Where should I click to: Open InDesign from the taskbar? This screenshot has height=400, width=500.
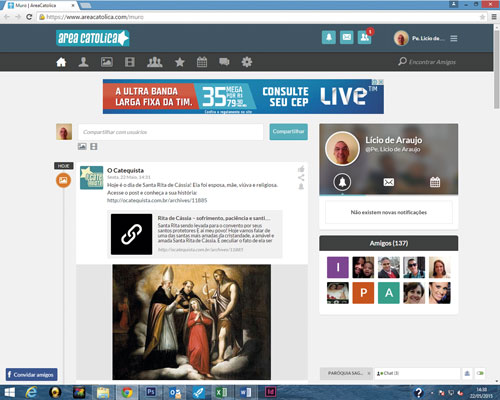pyautogui.click(x=270, y=392)
